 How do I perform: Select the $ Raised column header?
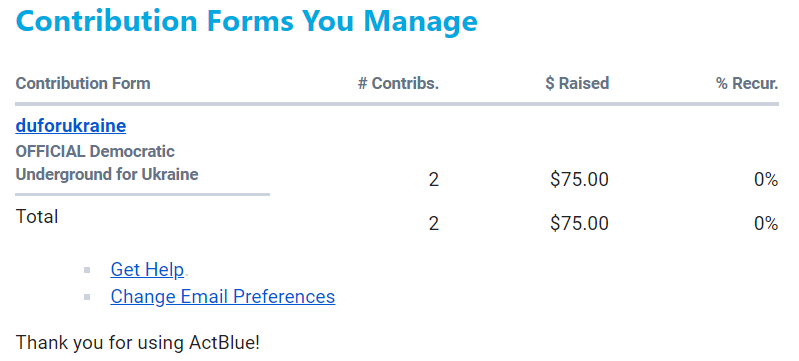(x=577, y=83)
